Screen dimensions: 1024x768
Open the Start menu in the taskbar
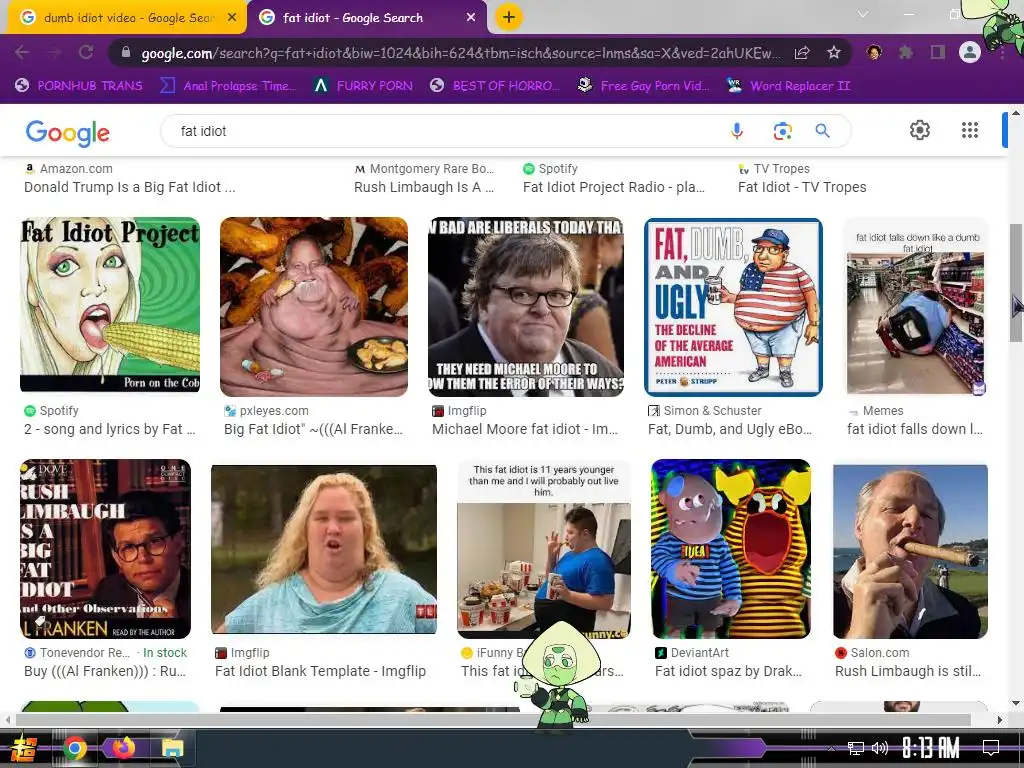click(x=24, y=748)
